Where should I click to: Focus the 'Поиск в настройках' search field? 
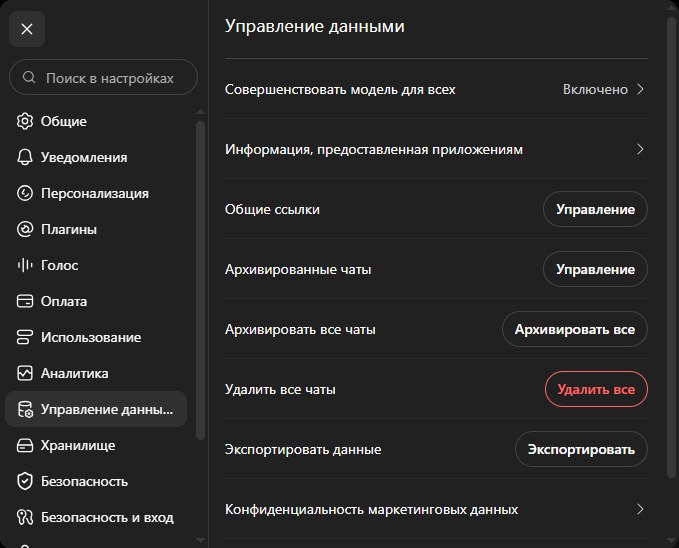point(103,78)
